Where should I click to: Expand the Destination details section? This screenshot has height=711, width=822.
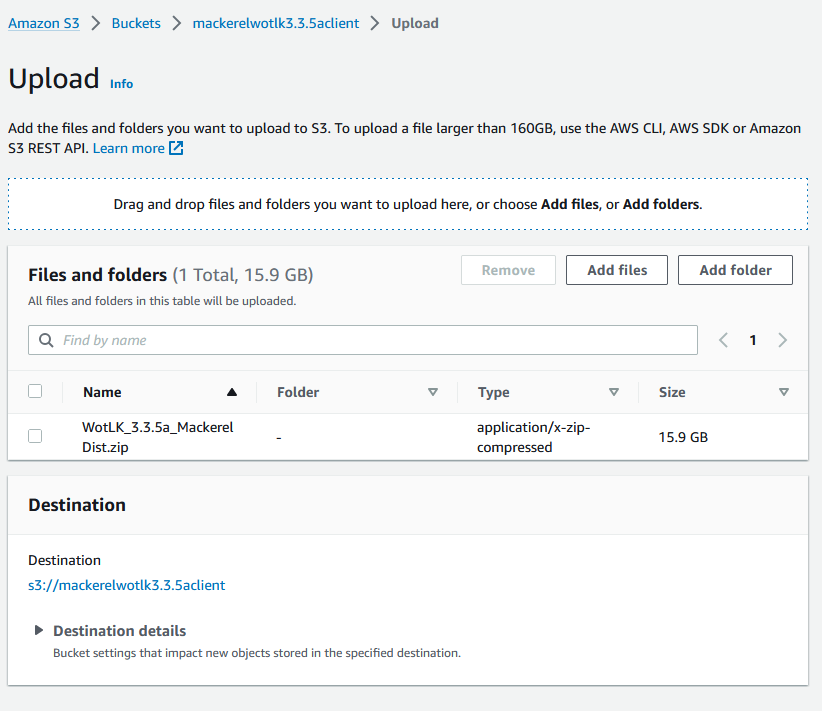pyautogui.click(x=39, y=630)
